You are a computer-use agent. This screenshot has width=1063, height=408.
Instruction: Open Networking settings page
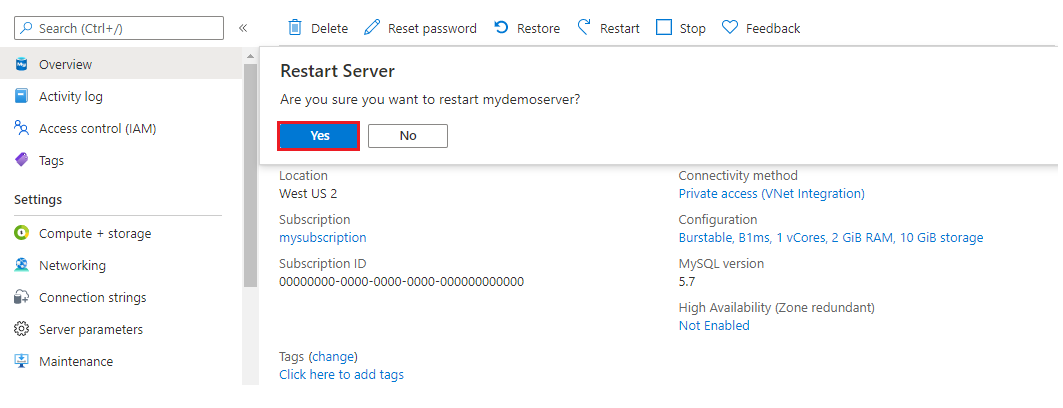click(72, 266)
